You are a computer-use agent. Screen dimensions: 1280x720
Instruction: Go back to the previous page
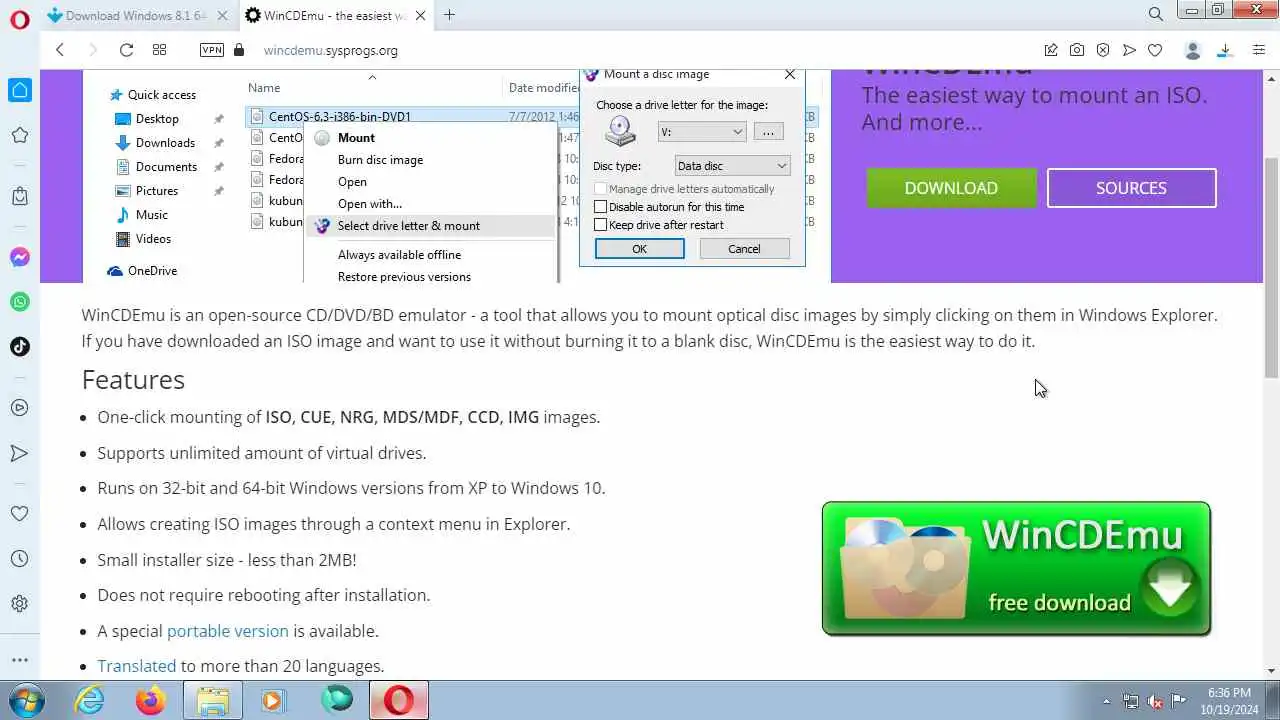coord(60,50)
